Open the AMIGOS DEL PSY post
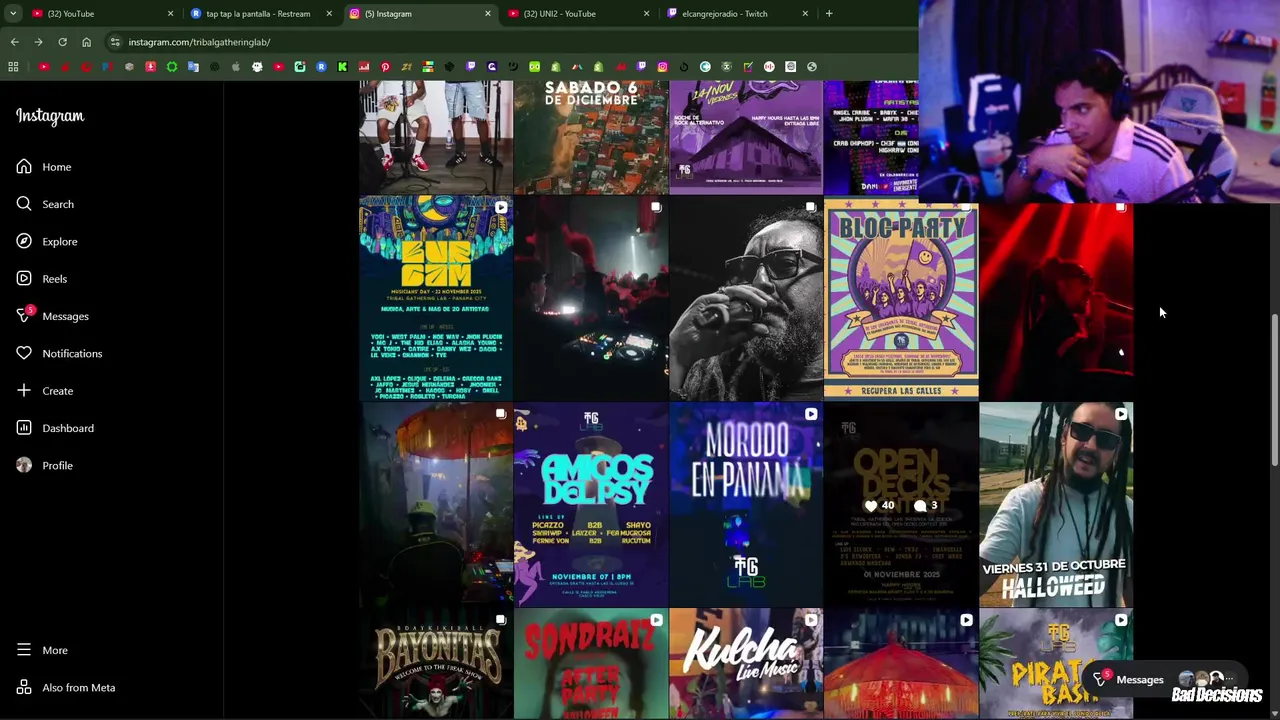 pyautogui.click(x=591, y=505)
